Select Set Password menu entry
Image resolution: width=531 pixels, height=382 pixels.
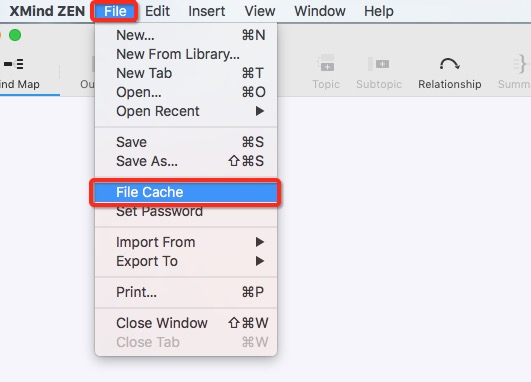pyautogui.click(x=186, y=211)
